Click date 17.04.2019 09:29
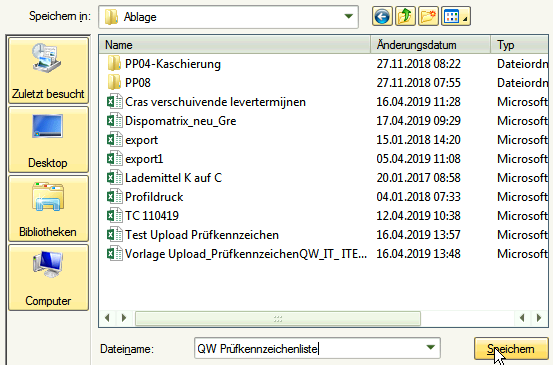553x365 pixels. [x=418, y=121]
